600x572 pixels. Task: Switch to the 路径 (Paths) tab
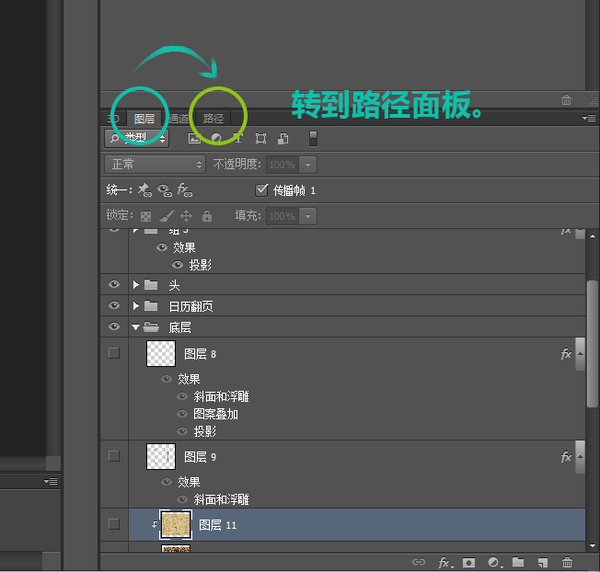pos(213,118)
